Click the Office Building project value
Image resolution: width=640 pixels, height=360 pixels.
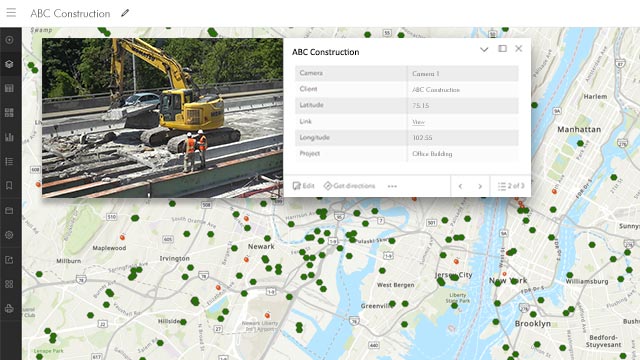(432, 154)
